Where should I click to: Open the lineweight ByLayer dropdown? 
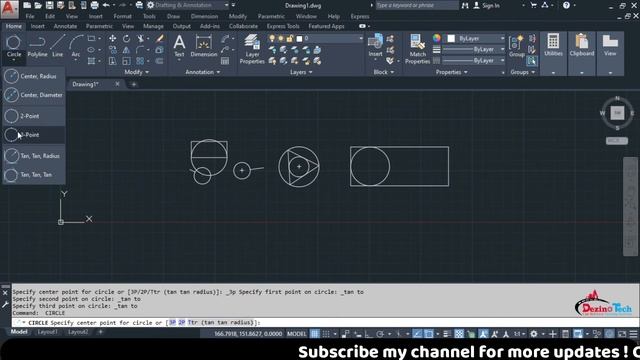coord(473,49)
